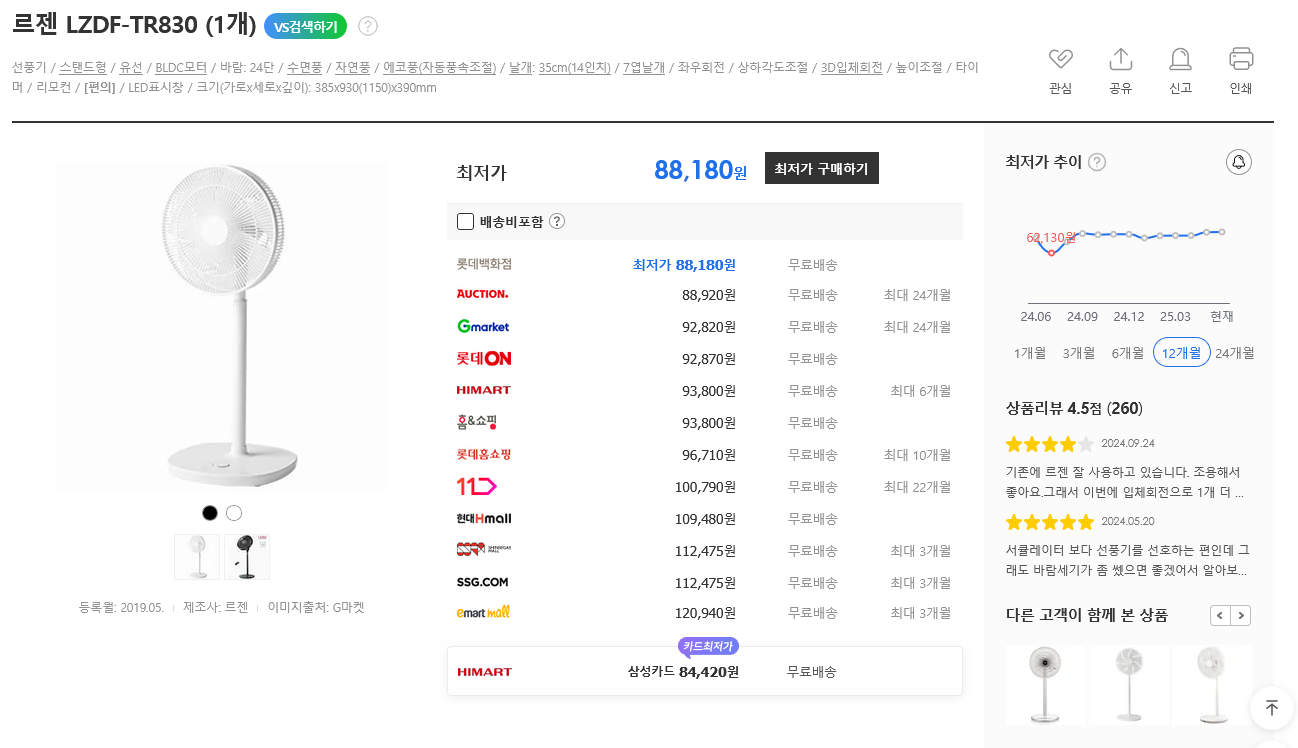This screenshot has width=1298, height=748.
Task: Click the VS검색하기 badge button
Action: (x=305, y=26)
